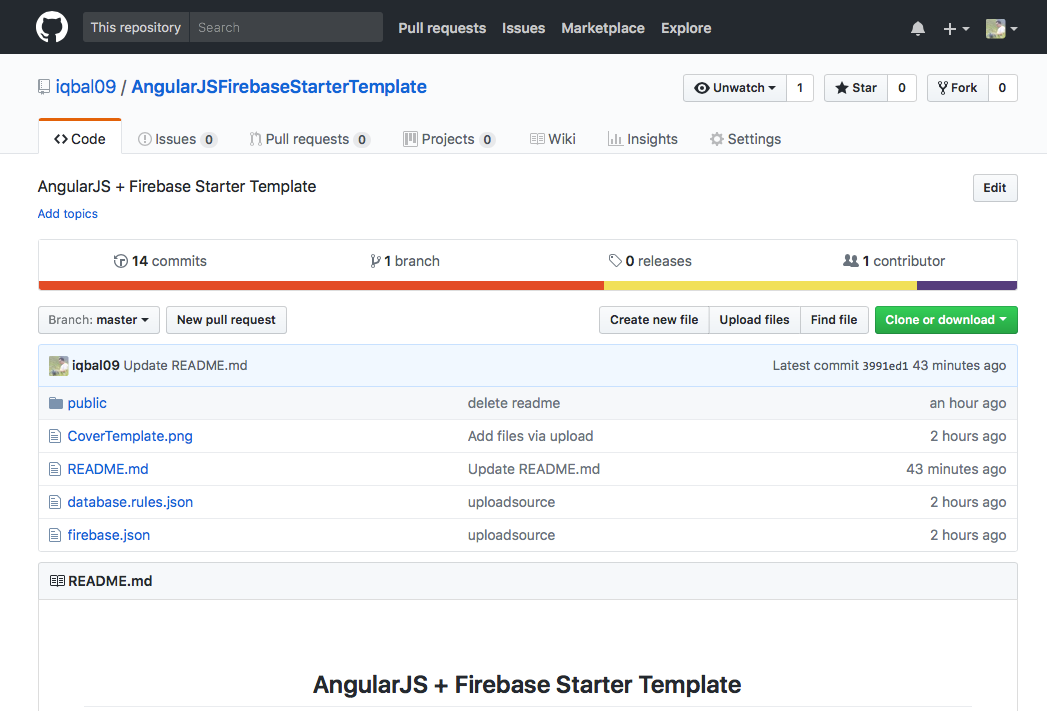
Task: View the watchers count of 1
Action: point(800,87)
